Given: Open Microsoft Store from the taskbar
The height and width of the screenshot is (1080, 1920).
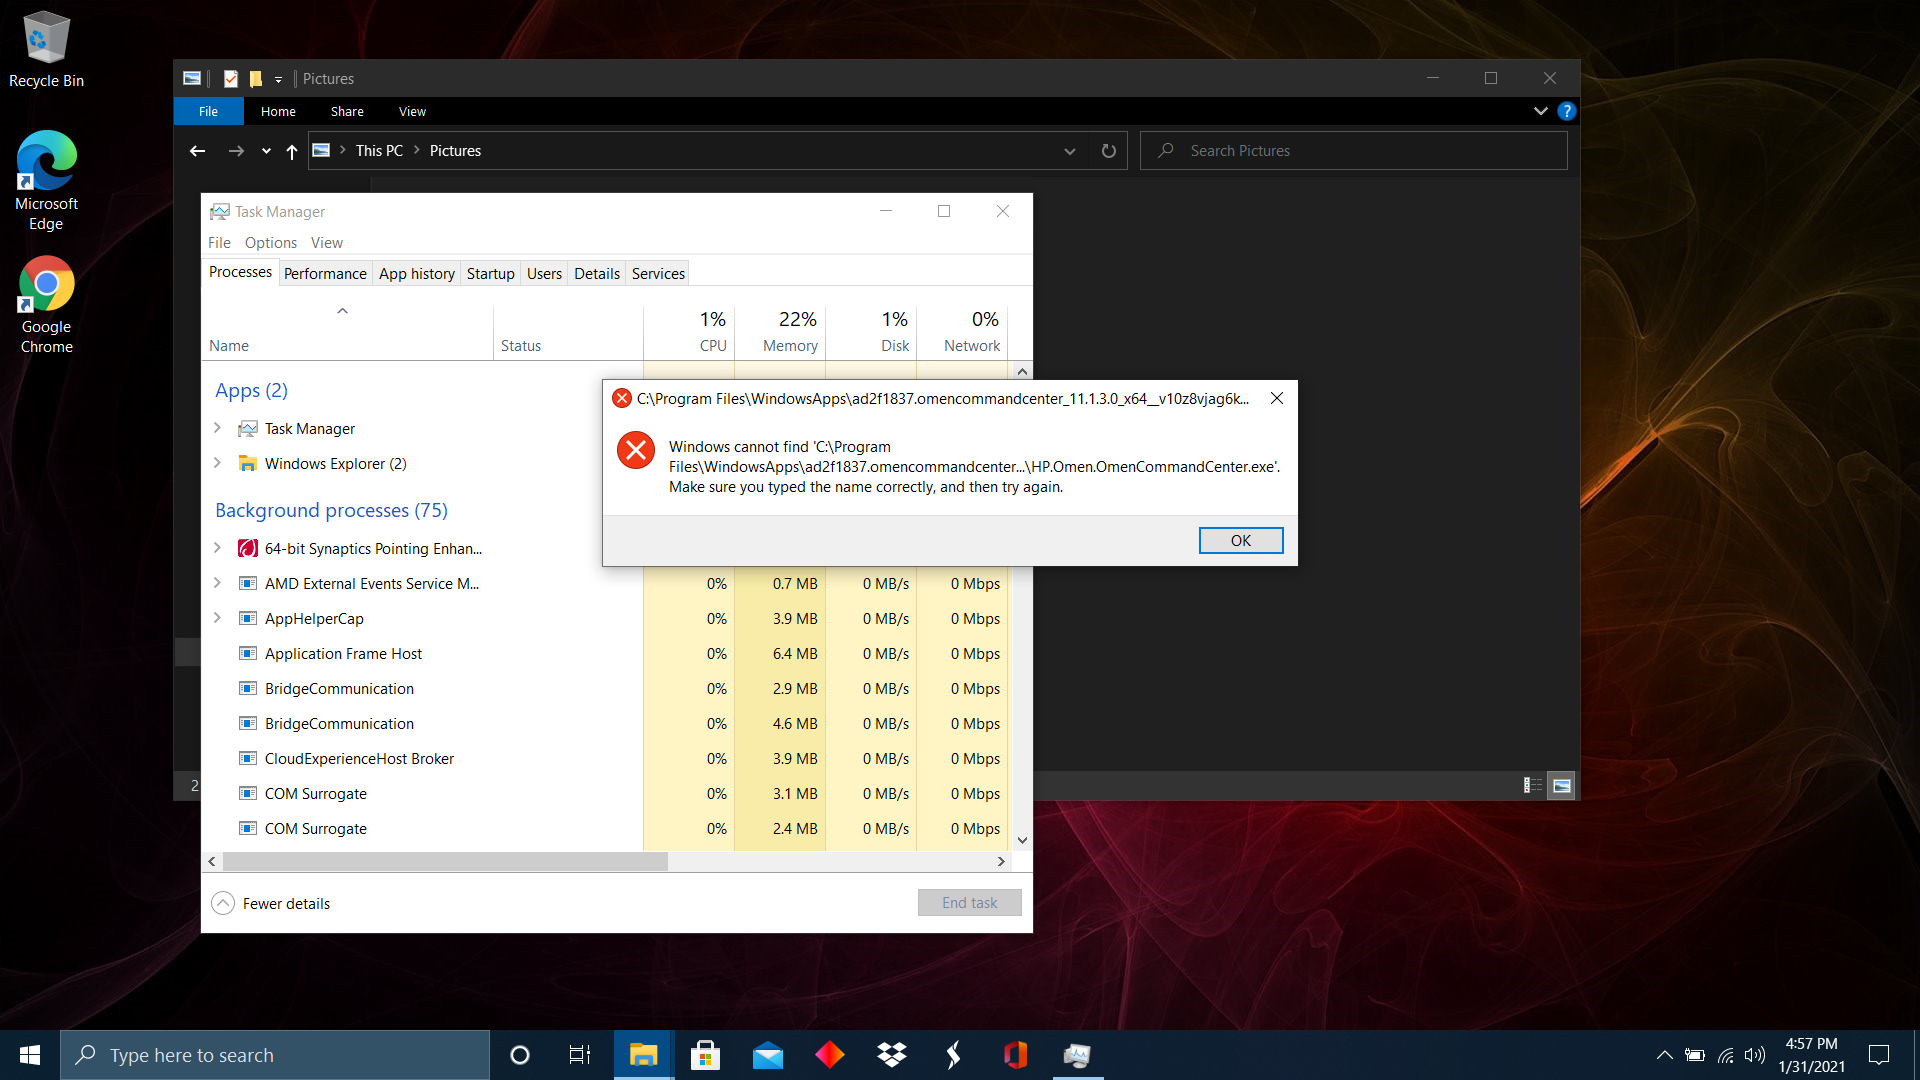Looking at the screenshot, I should point(705,1055).
